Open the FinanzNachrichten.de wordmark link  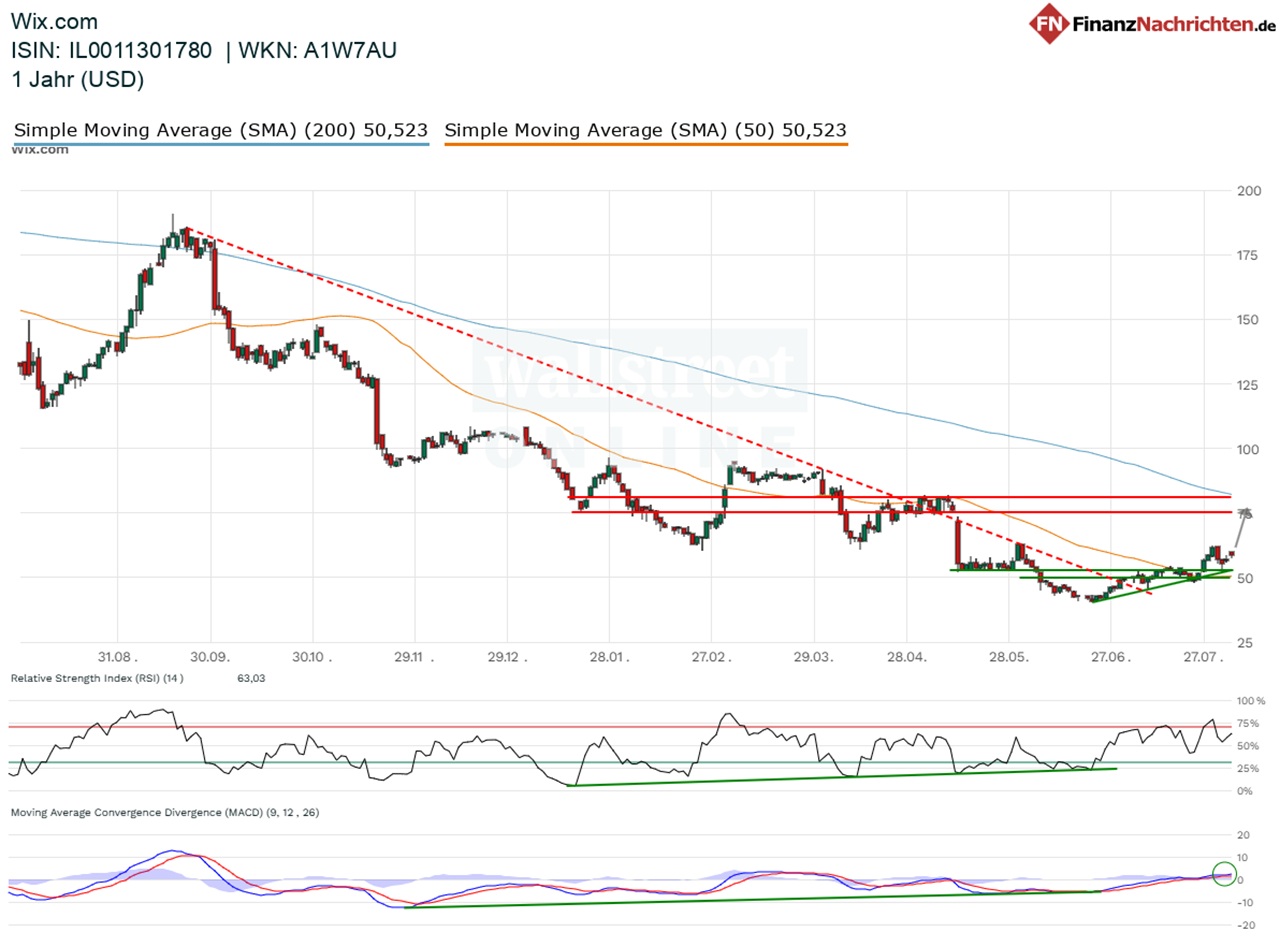tap(1173, 23)
